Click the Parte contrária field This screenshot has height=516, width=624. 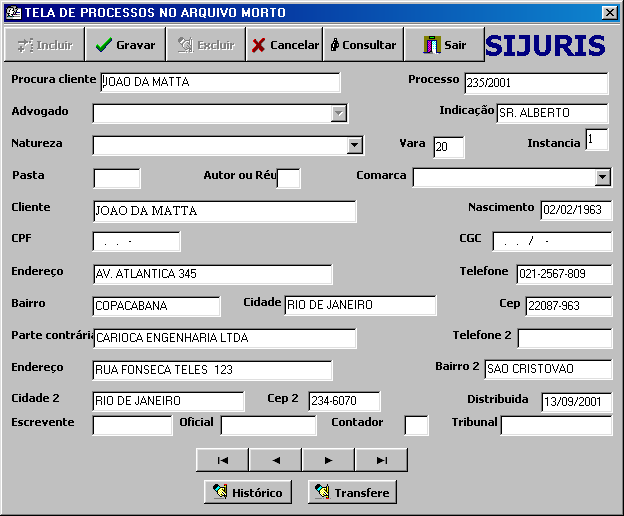point(224,338)
